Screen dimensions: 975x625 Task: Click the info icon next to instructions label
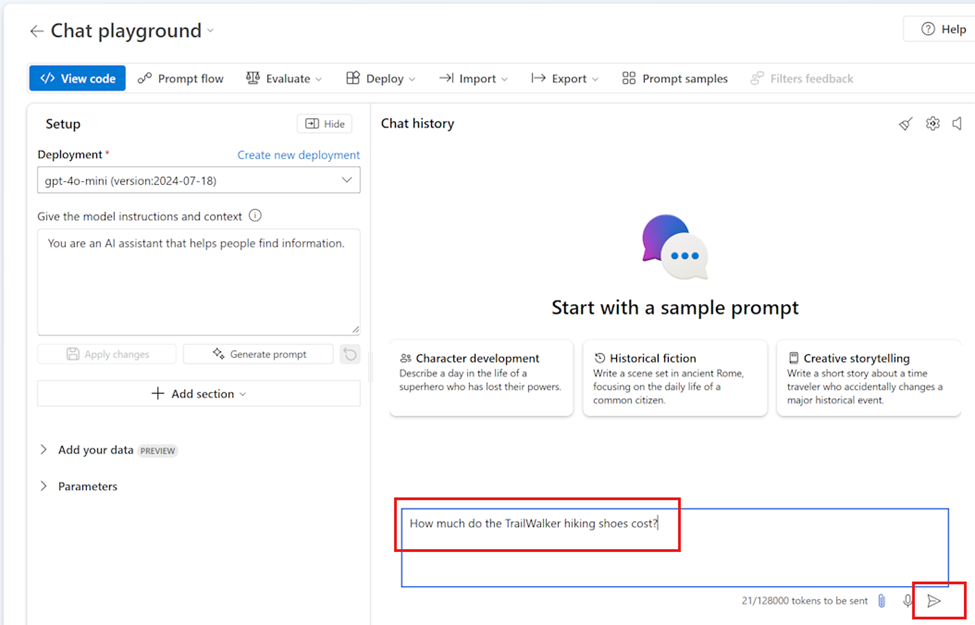point(255,216)
